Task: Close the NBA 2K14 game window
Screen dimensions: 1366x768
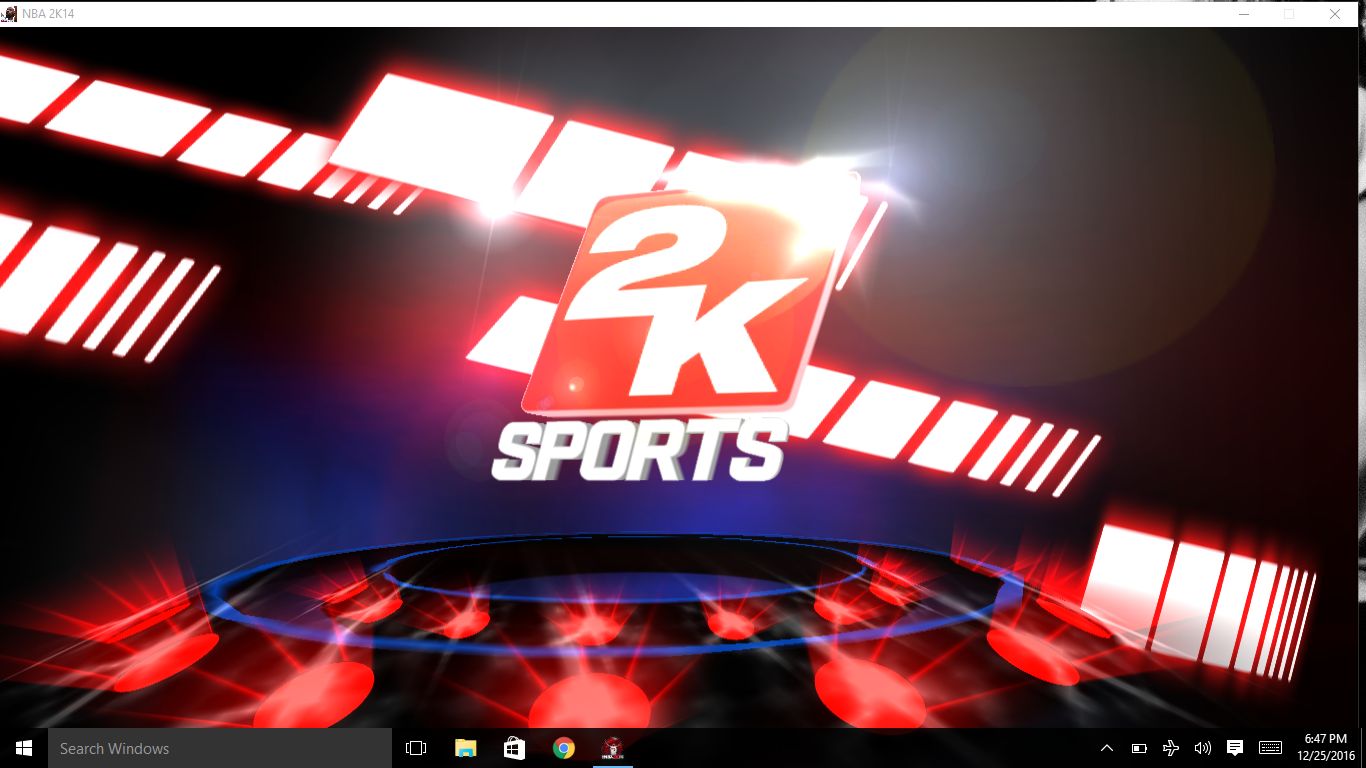Action: (1335, 14)
